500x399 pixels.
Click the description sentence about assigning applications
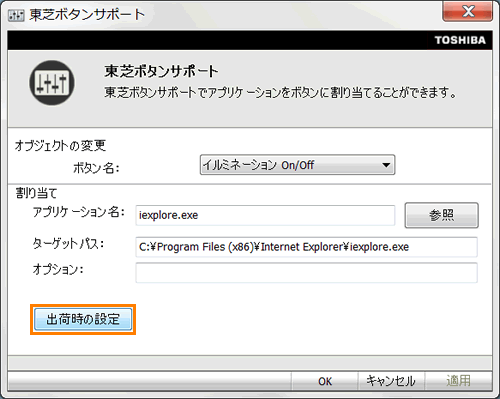[x=280, y=92]
